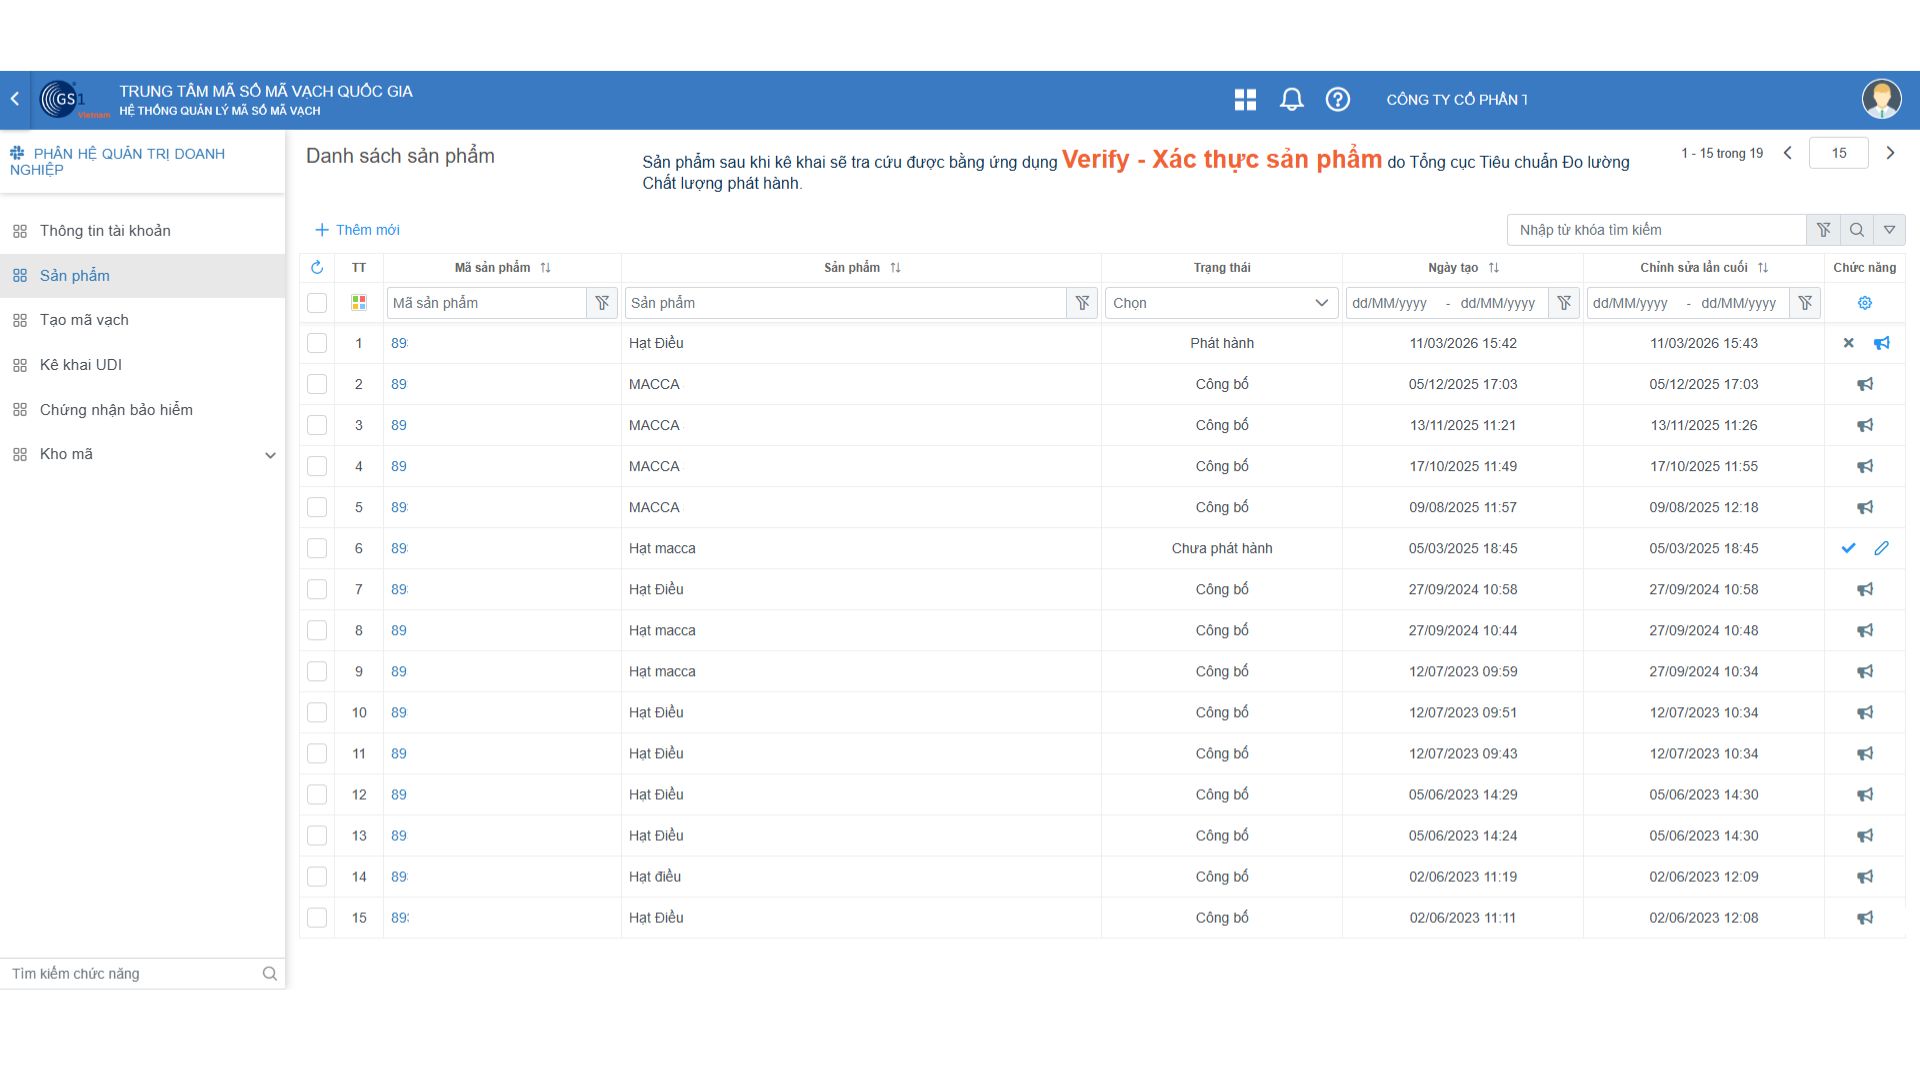
Task: Click the Nhập từ khóa tìm kiếm field
Action: coord(1655,230)
